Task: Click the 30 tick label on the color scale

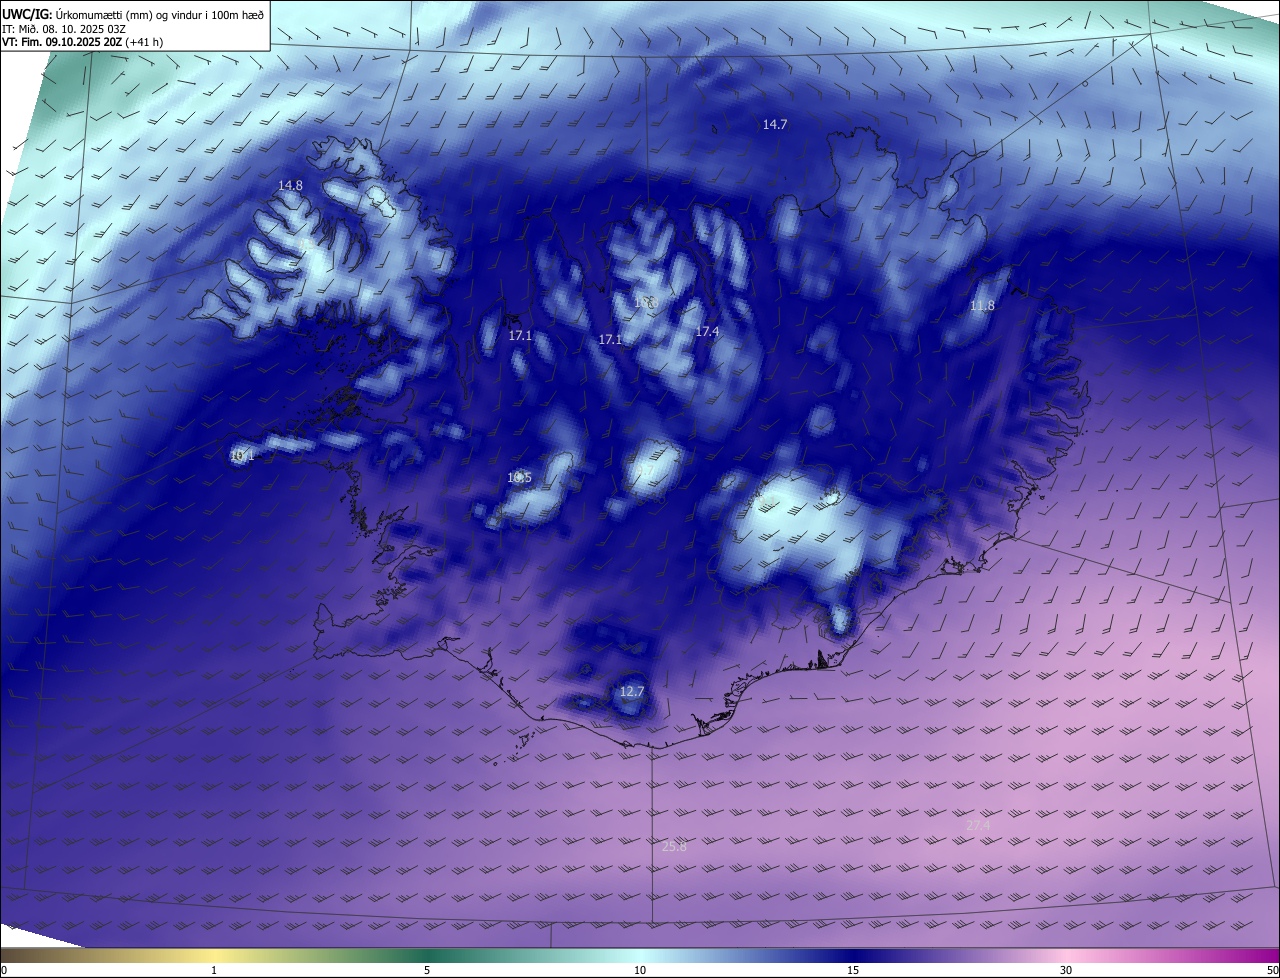Action: click(x=1066, y=970)
